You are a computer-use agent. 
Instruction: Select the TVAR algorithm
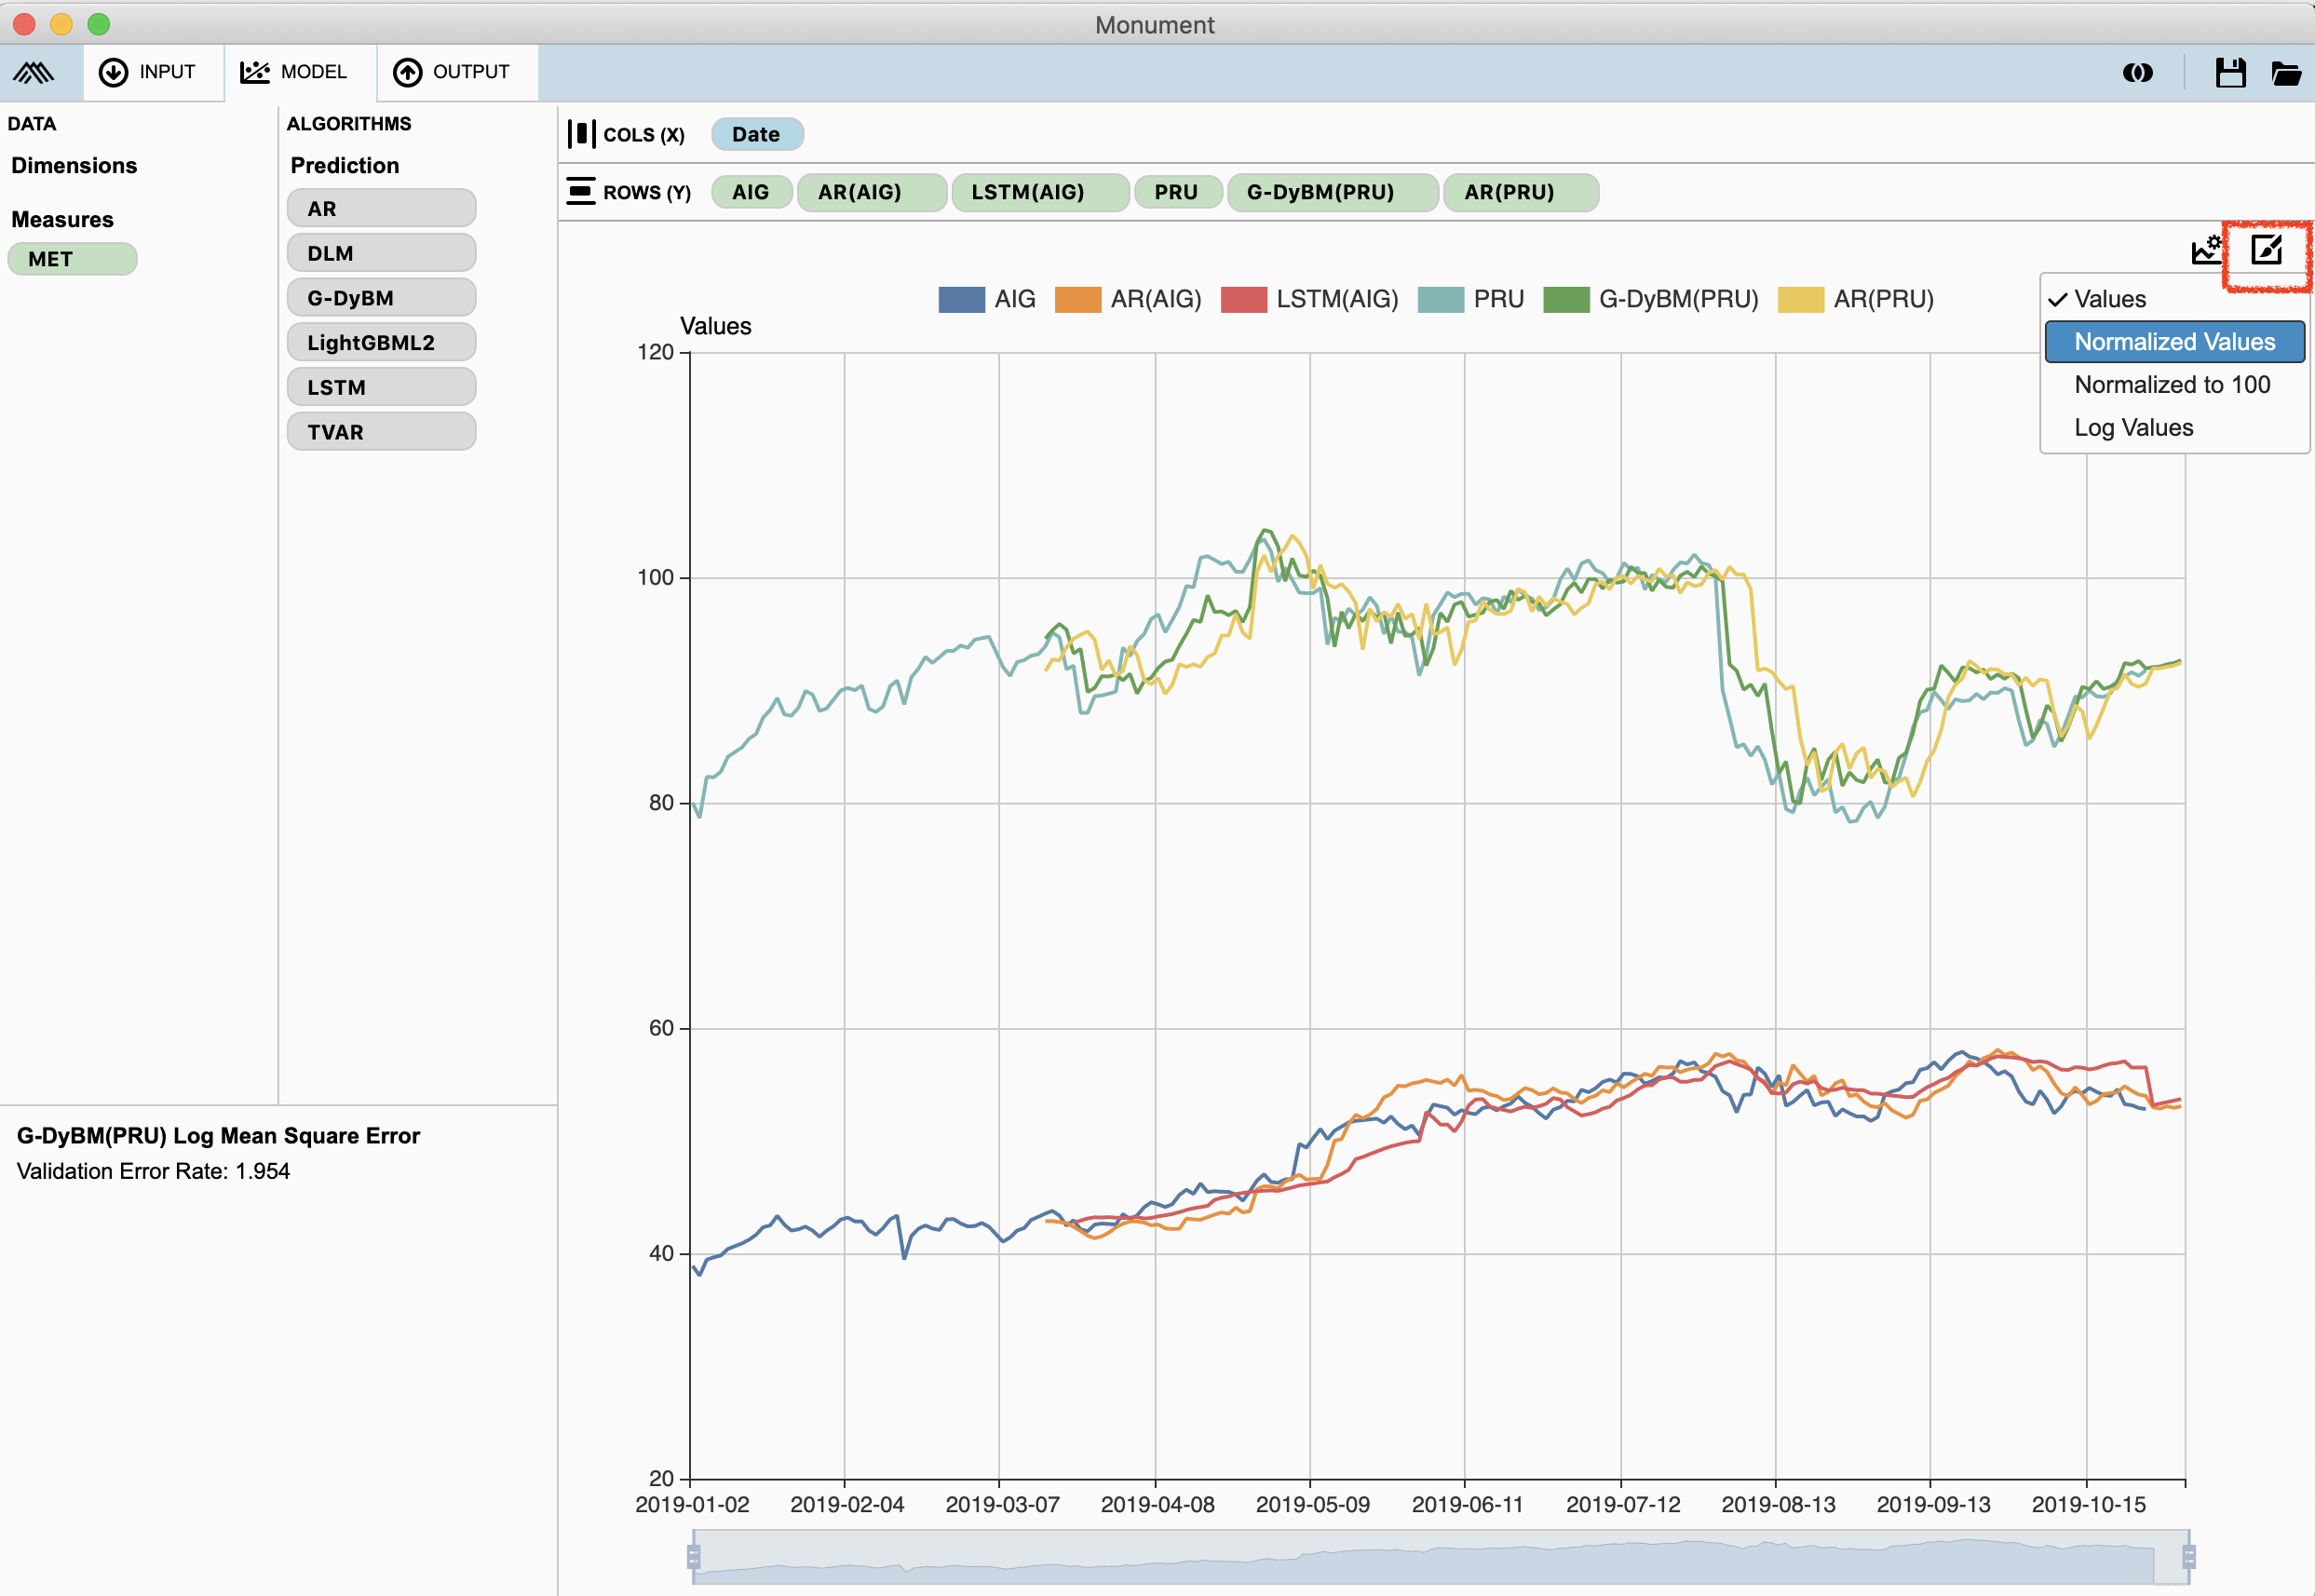point(381,431)
